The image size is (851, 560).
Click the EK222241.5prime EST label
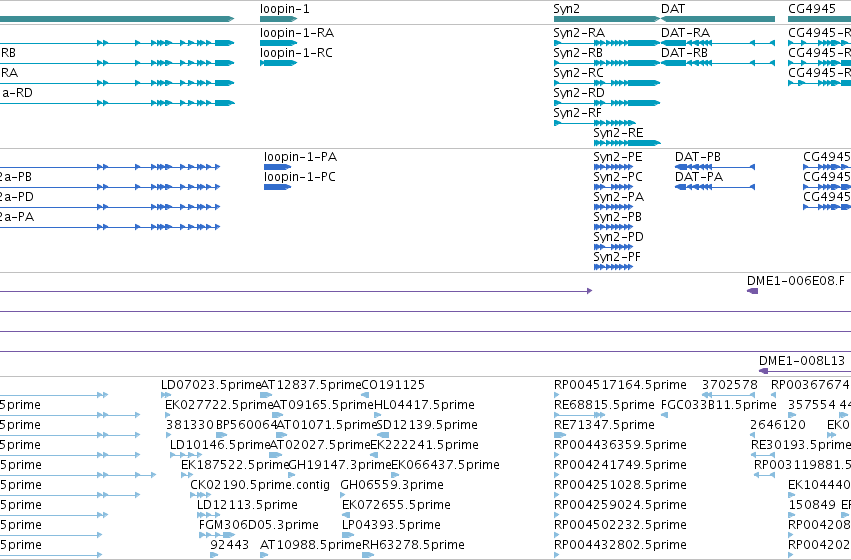pos(424,445)
